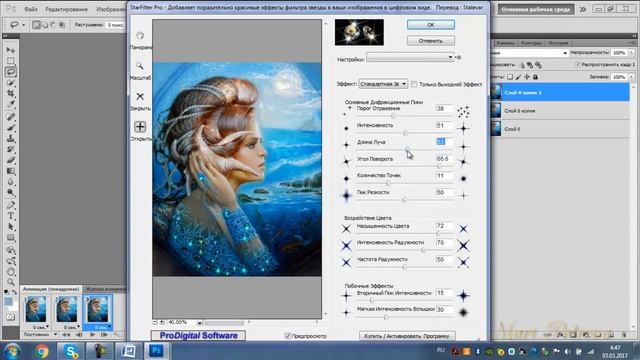Open the Файл menu
Screen dimensions: 640x360
(31, 9)
